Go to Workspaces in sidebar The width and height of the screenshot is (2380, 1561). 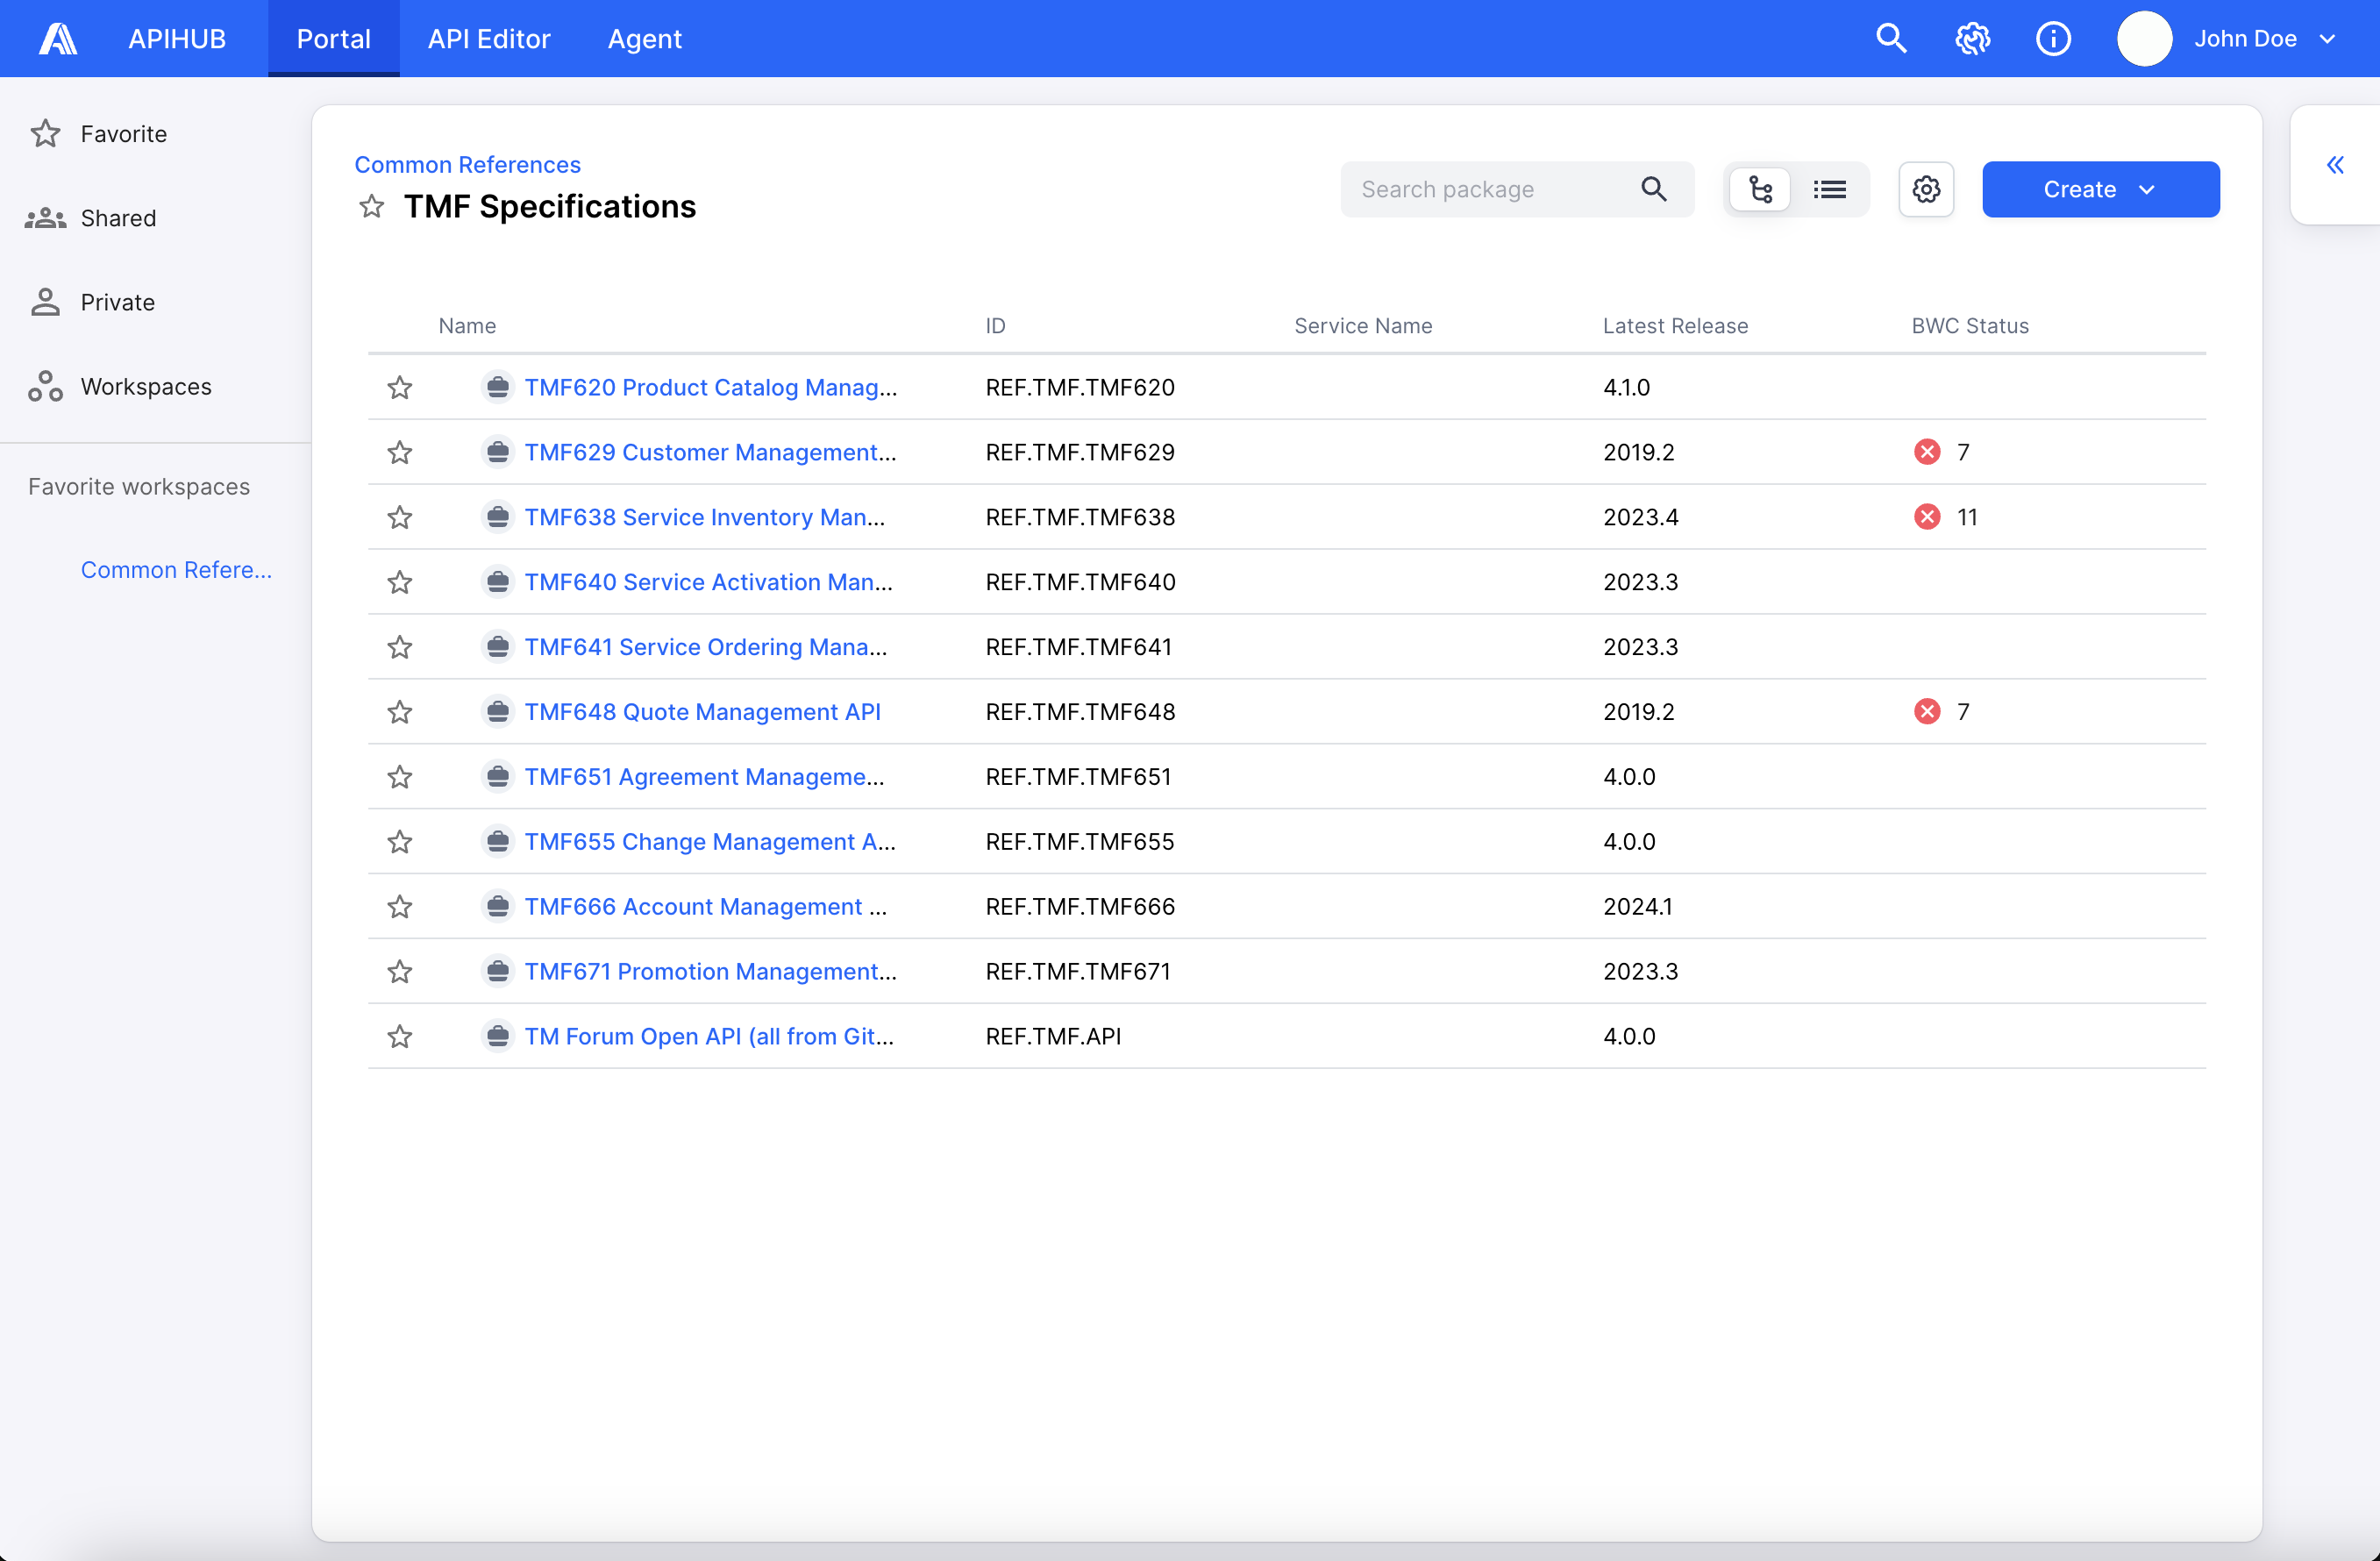click(x=146, y=386)
